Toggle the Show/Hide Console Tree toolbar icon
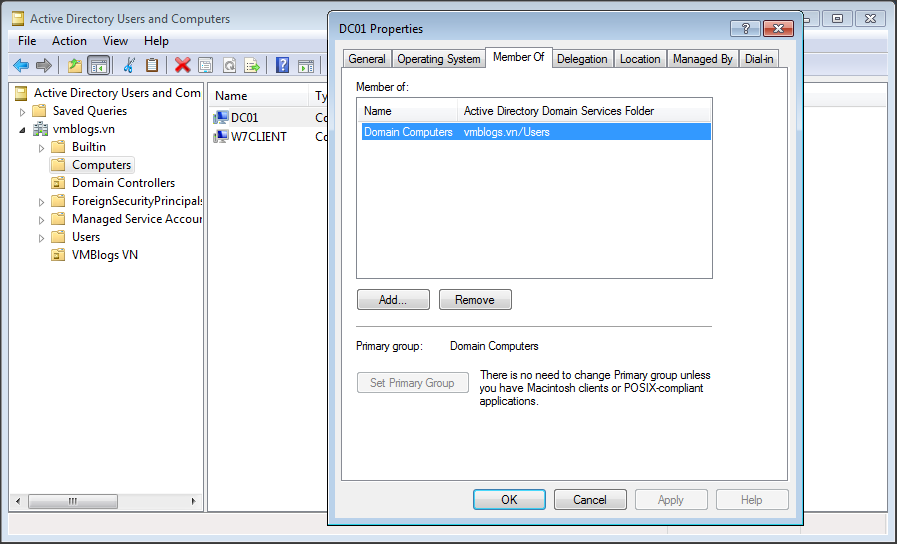 pyautogui.click(x=98, y=65)
